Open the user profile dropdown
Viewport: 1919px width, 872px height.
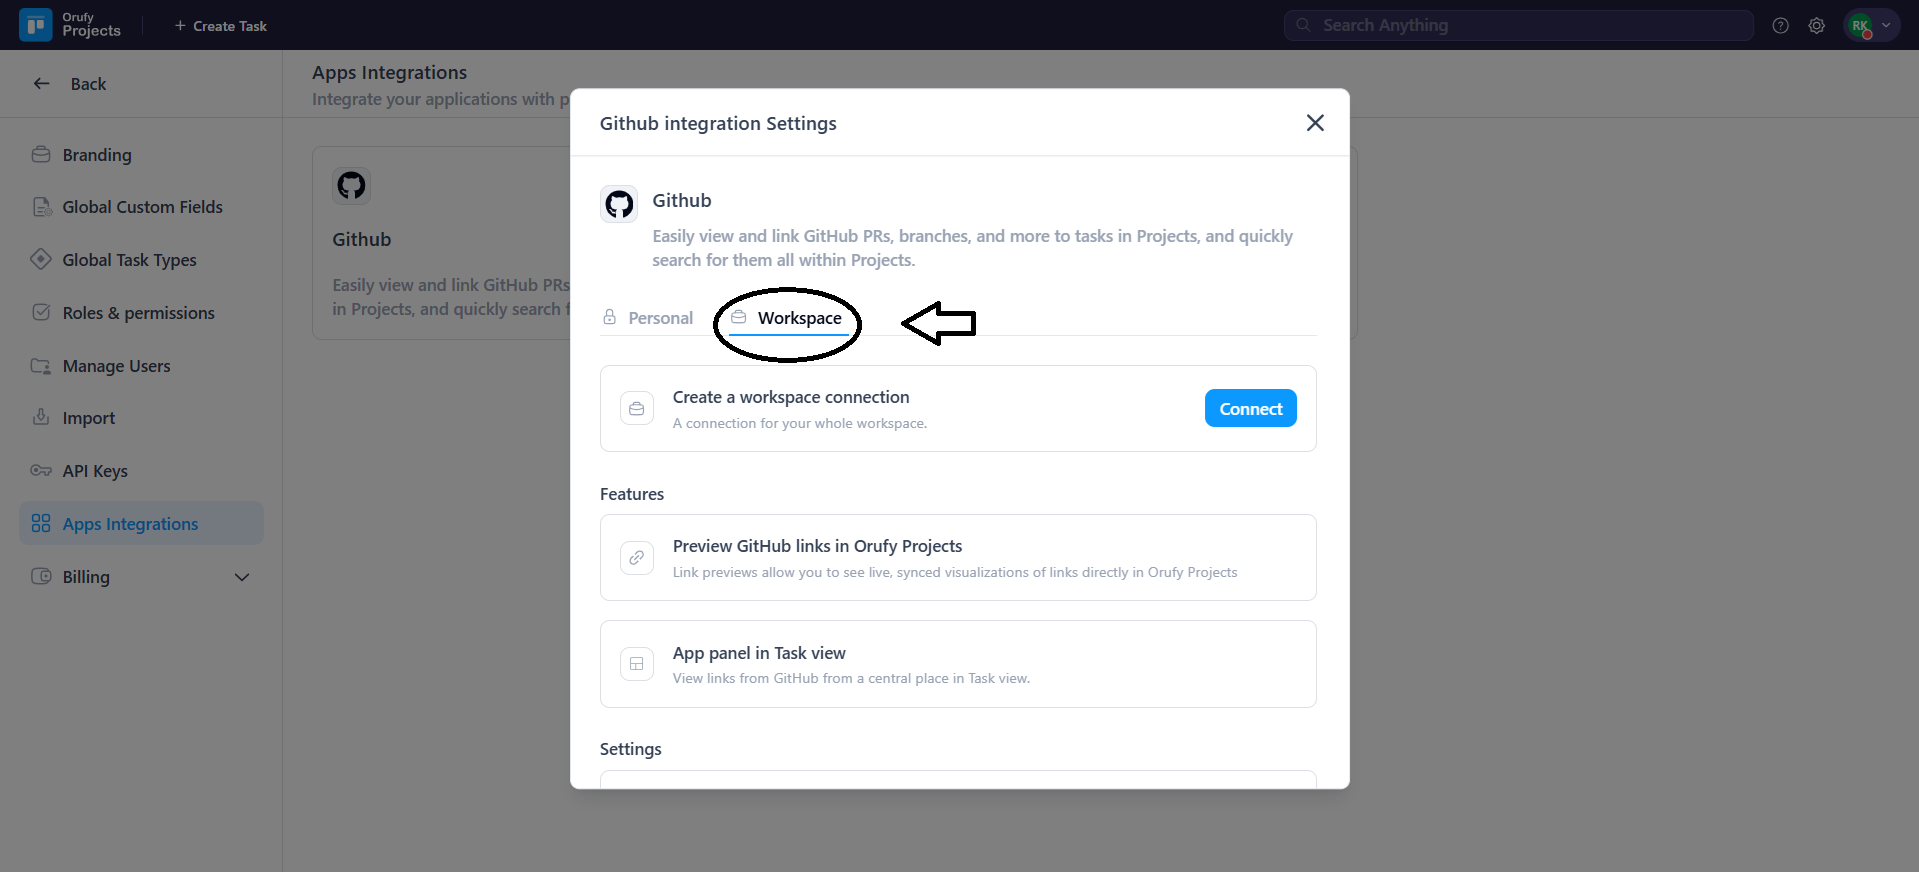pos(1871,26)
